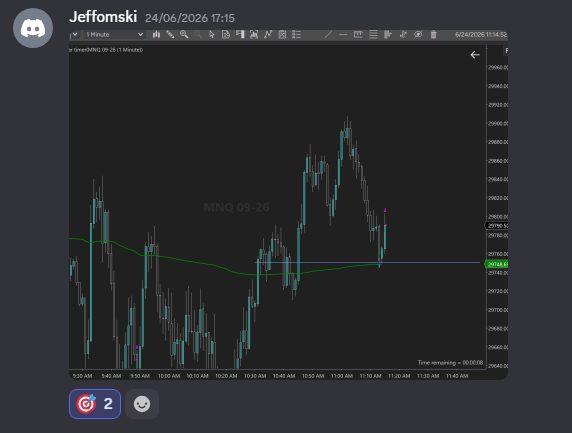Click the blue horizontal line on chart
572x433 pixels.
[367, 262]
